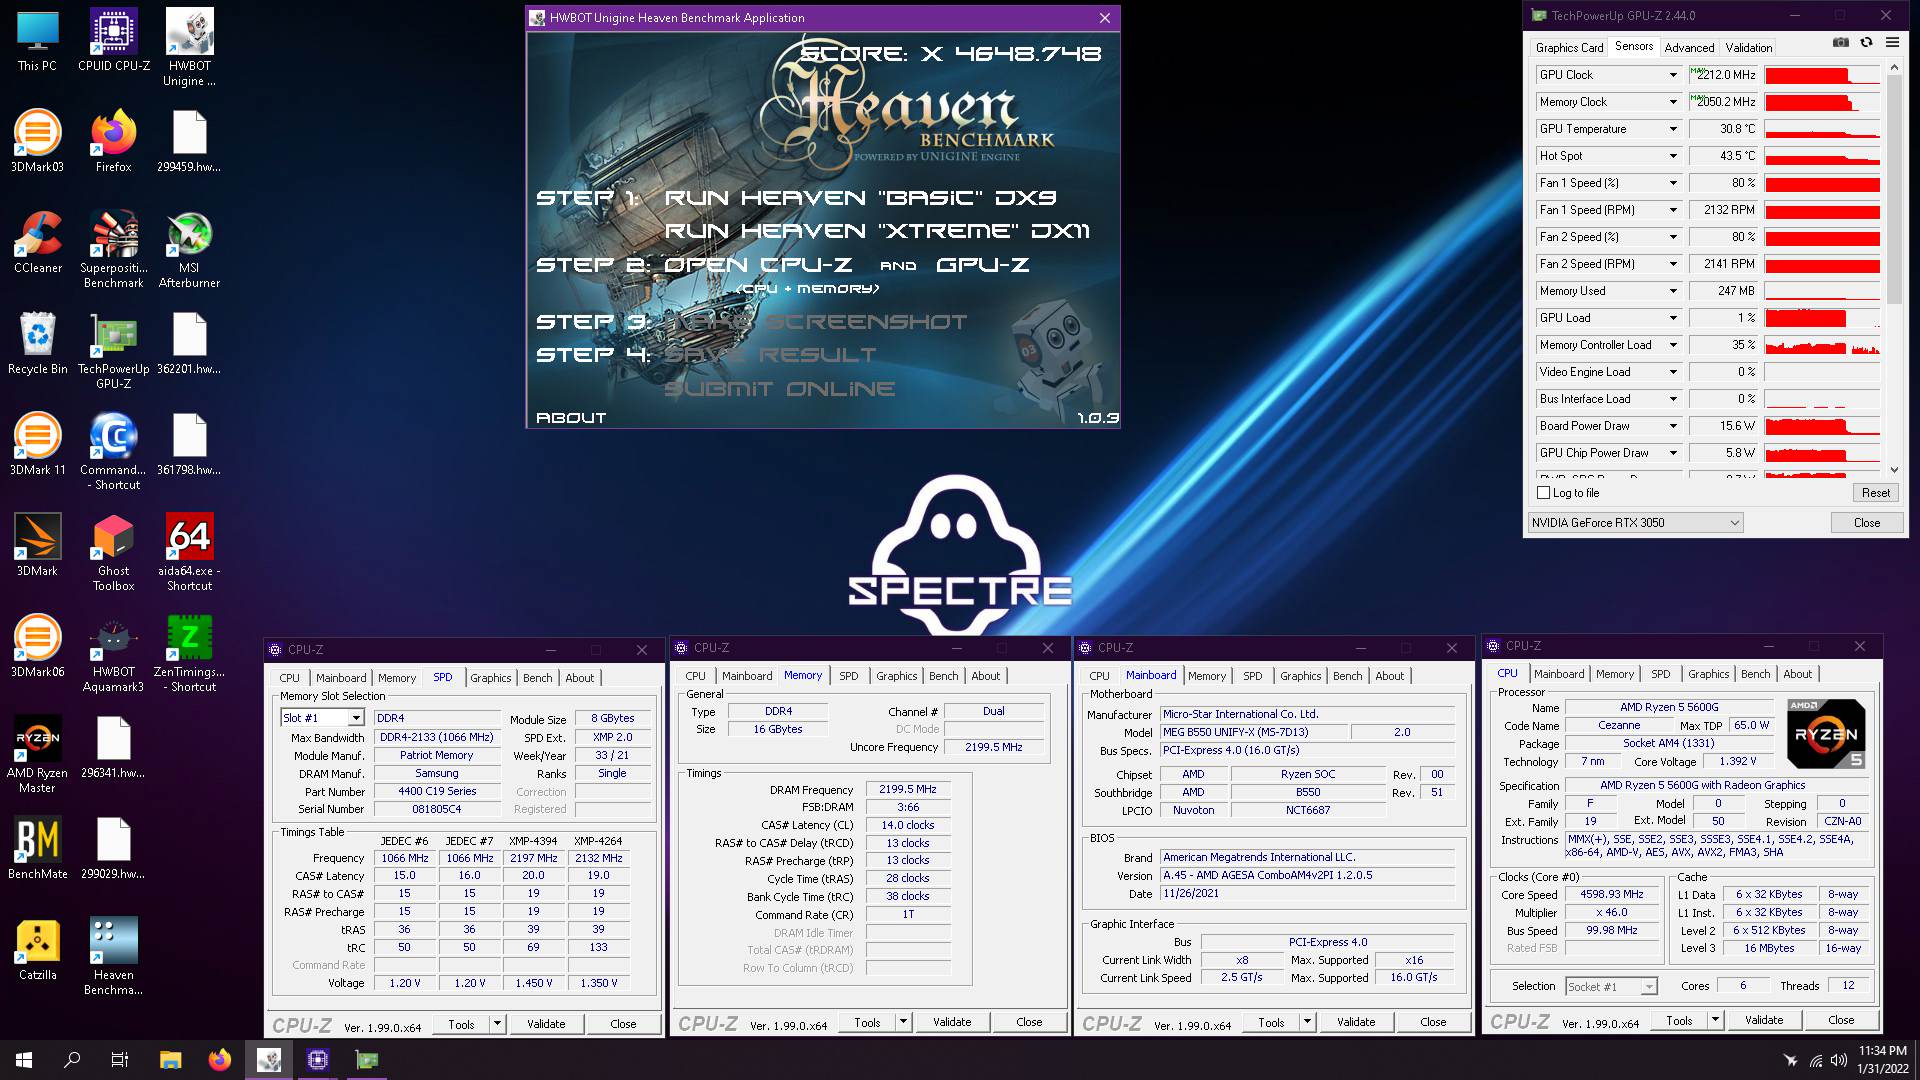Click the volume icon in system tray

point(1838,1060)
